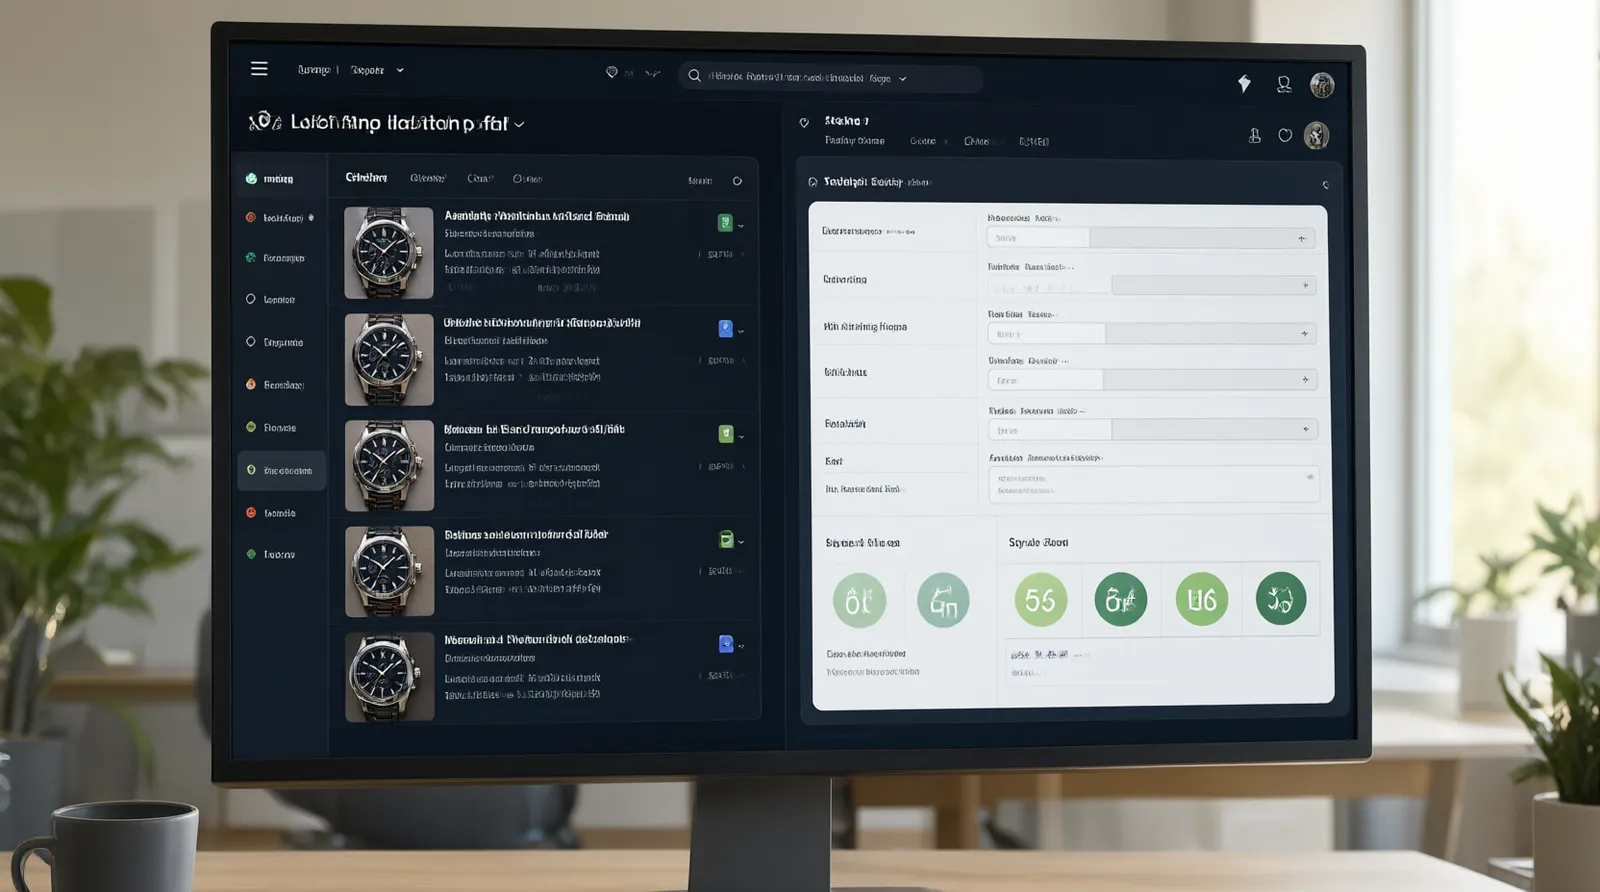1600x892 pixels.
Task: Click the last dark green score circle in the row
Action: (x=1281, y=599)
